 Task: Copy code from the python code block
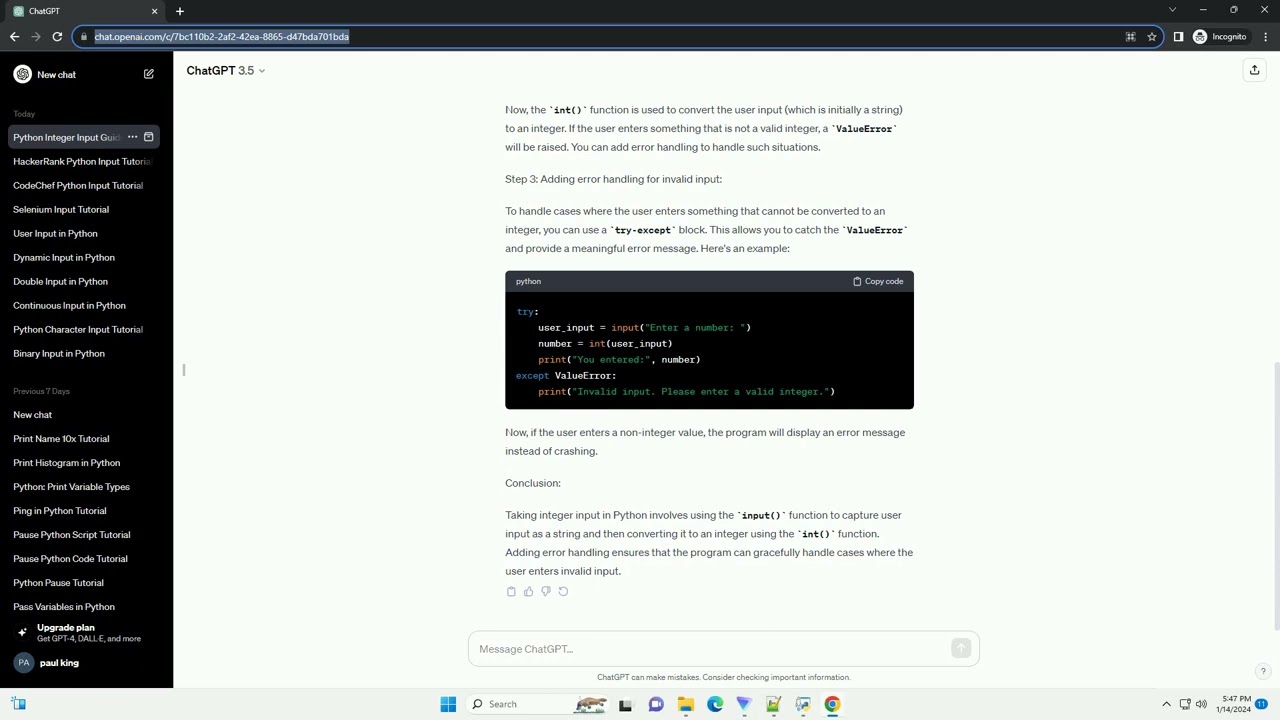[878, 282]
